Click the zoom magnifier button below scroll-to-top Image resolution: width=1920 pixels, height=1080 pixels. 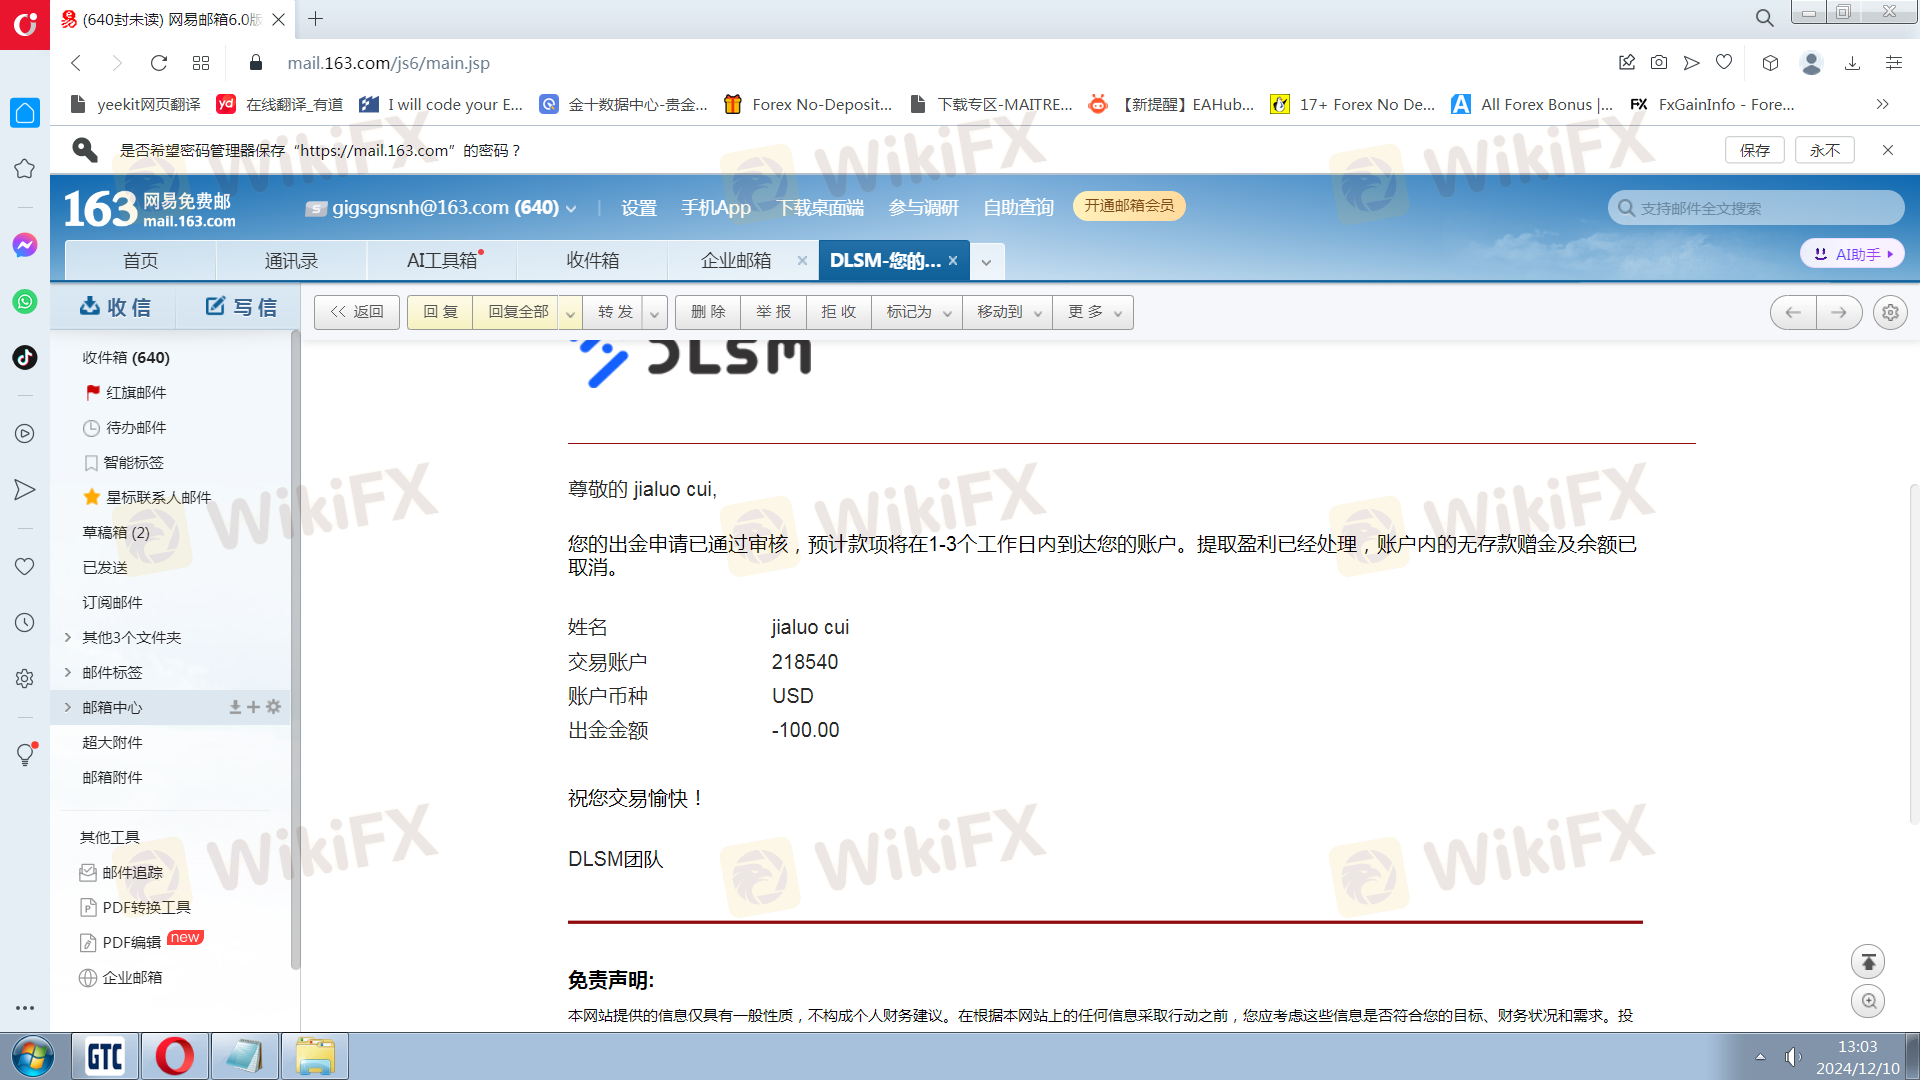pyautogui.click(x=1868, y=1001)
